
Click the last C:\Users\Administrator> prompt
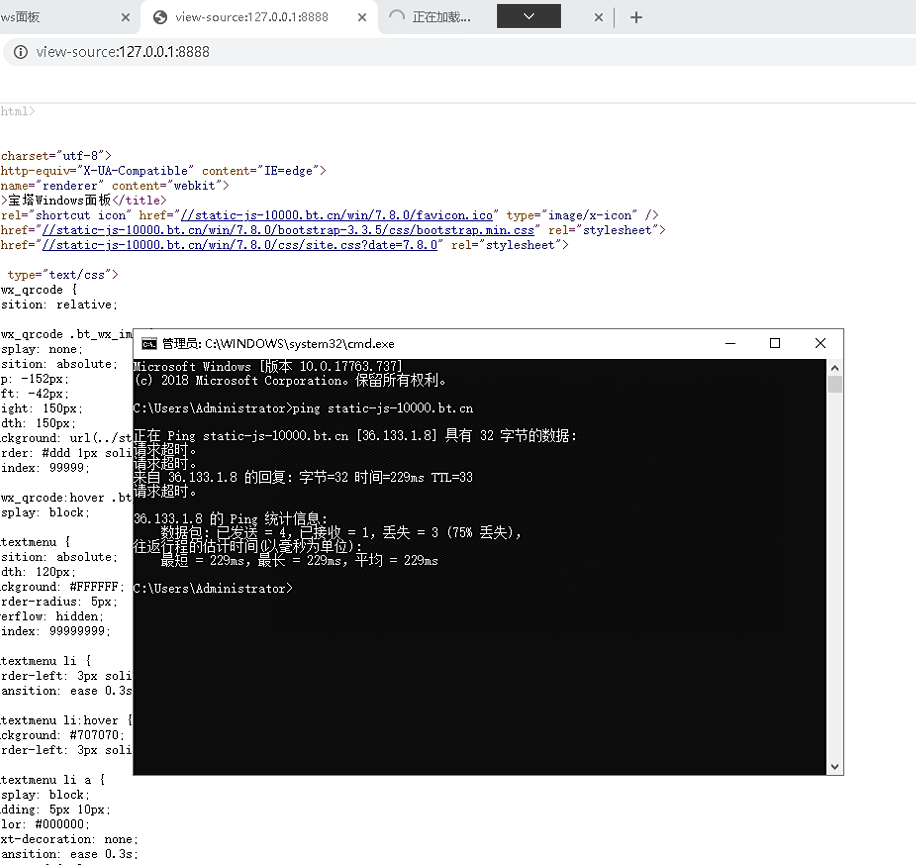click(213, 588)
